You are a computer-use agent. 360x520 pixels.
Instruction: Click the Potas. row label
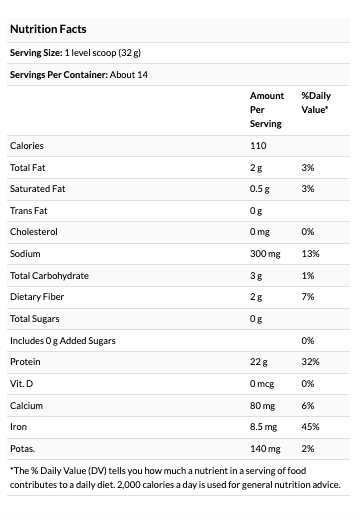coord(22,449)
